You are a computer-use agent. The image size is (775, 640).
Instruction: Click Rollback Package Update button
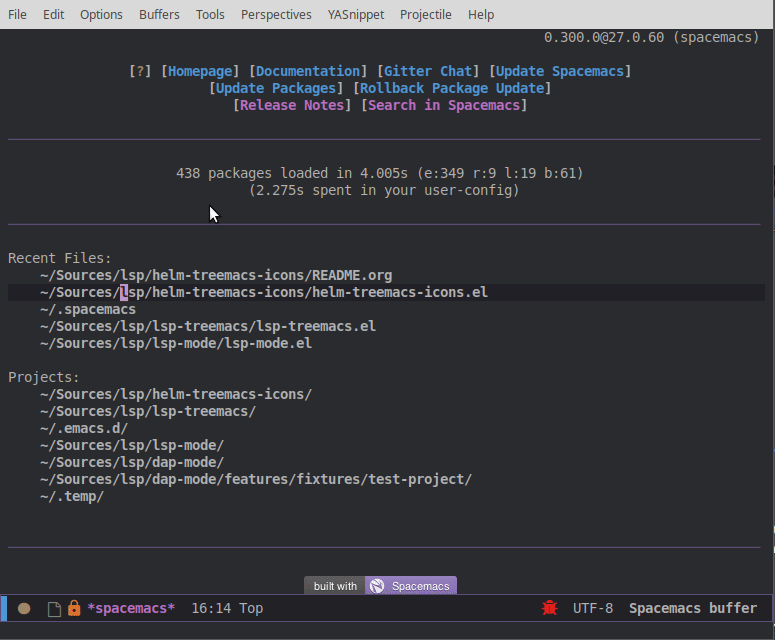[x=452, y=88]
